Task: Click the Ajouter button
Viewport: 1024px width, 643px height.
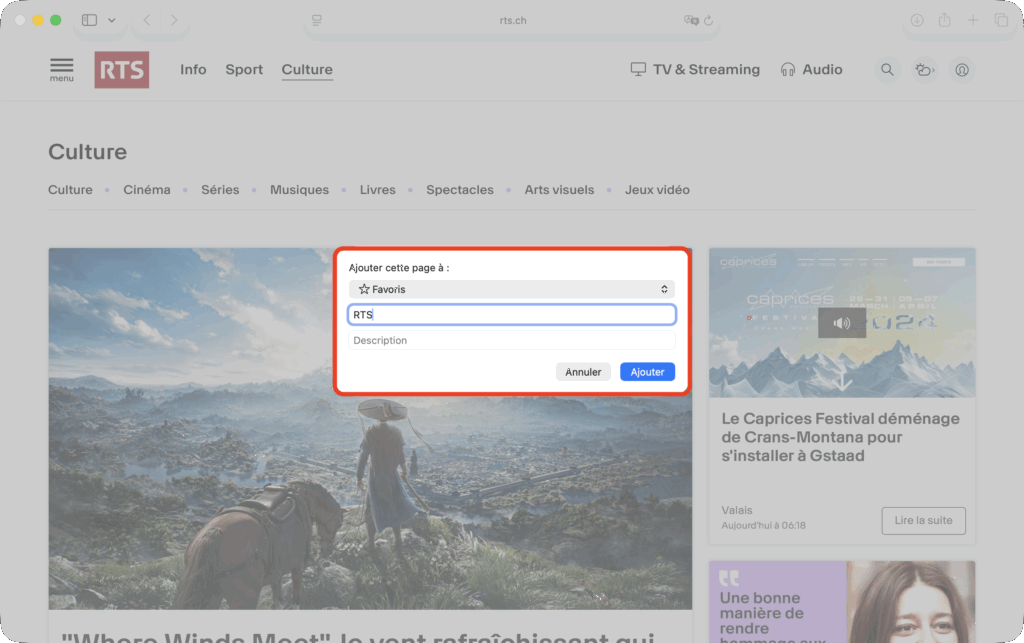Action: (647, 372)
